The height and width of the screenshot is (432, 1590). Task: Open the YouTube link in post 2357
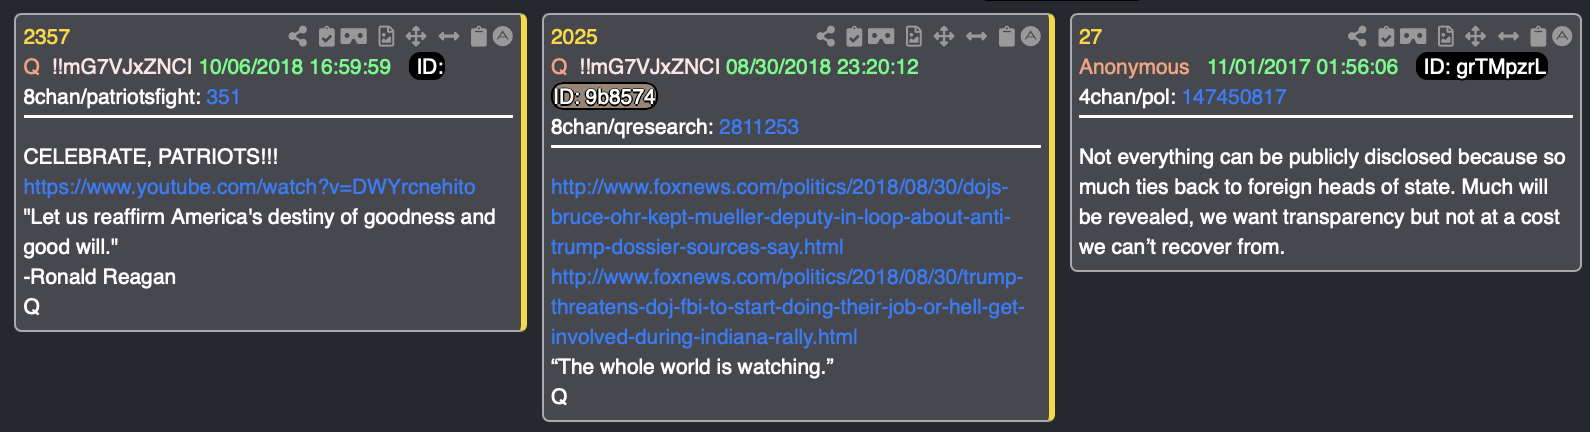point(249,187)
